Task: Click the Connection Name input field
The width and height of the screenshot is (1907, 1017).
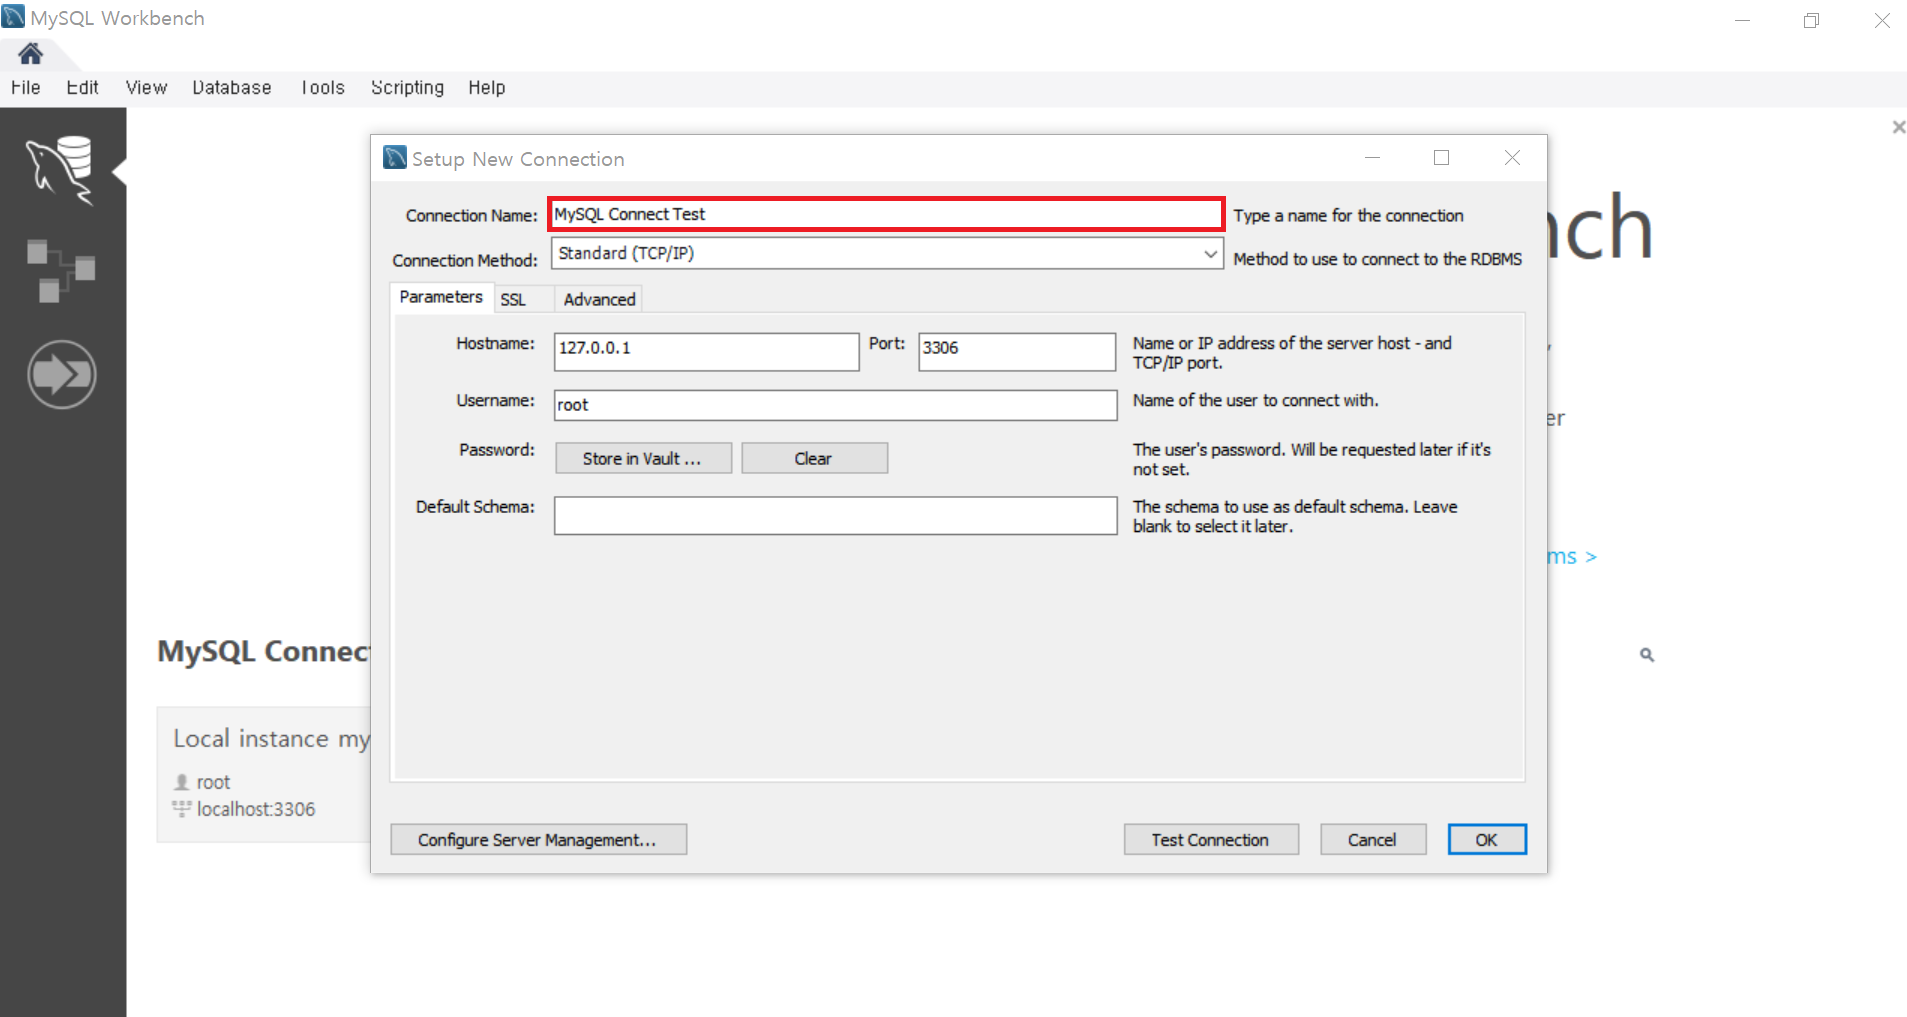Action: coord(886,214)
